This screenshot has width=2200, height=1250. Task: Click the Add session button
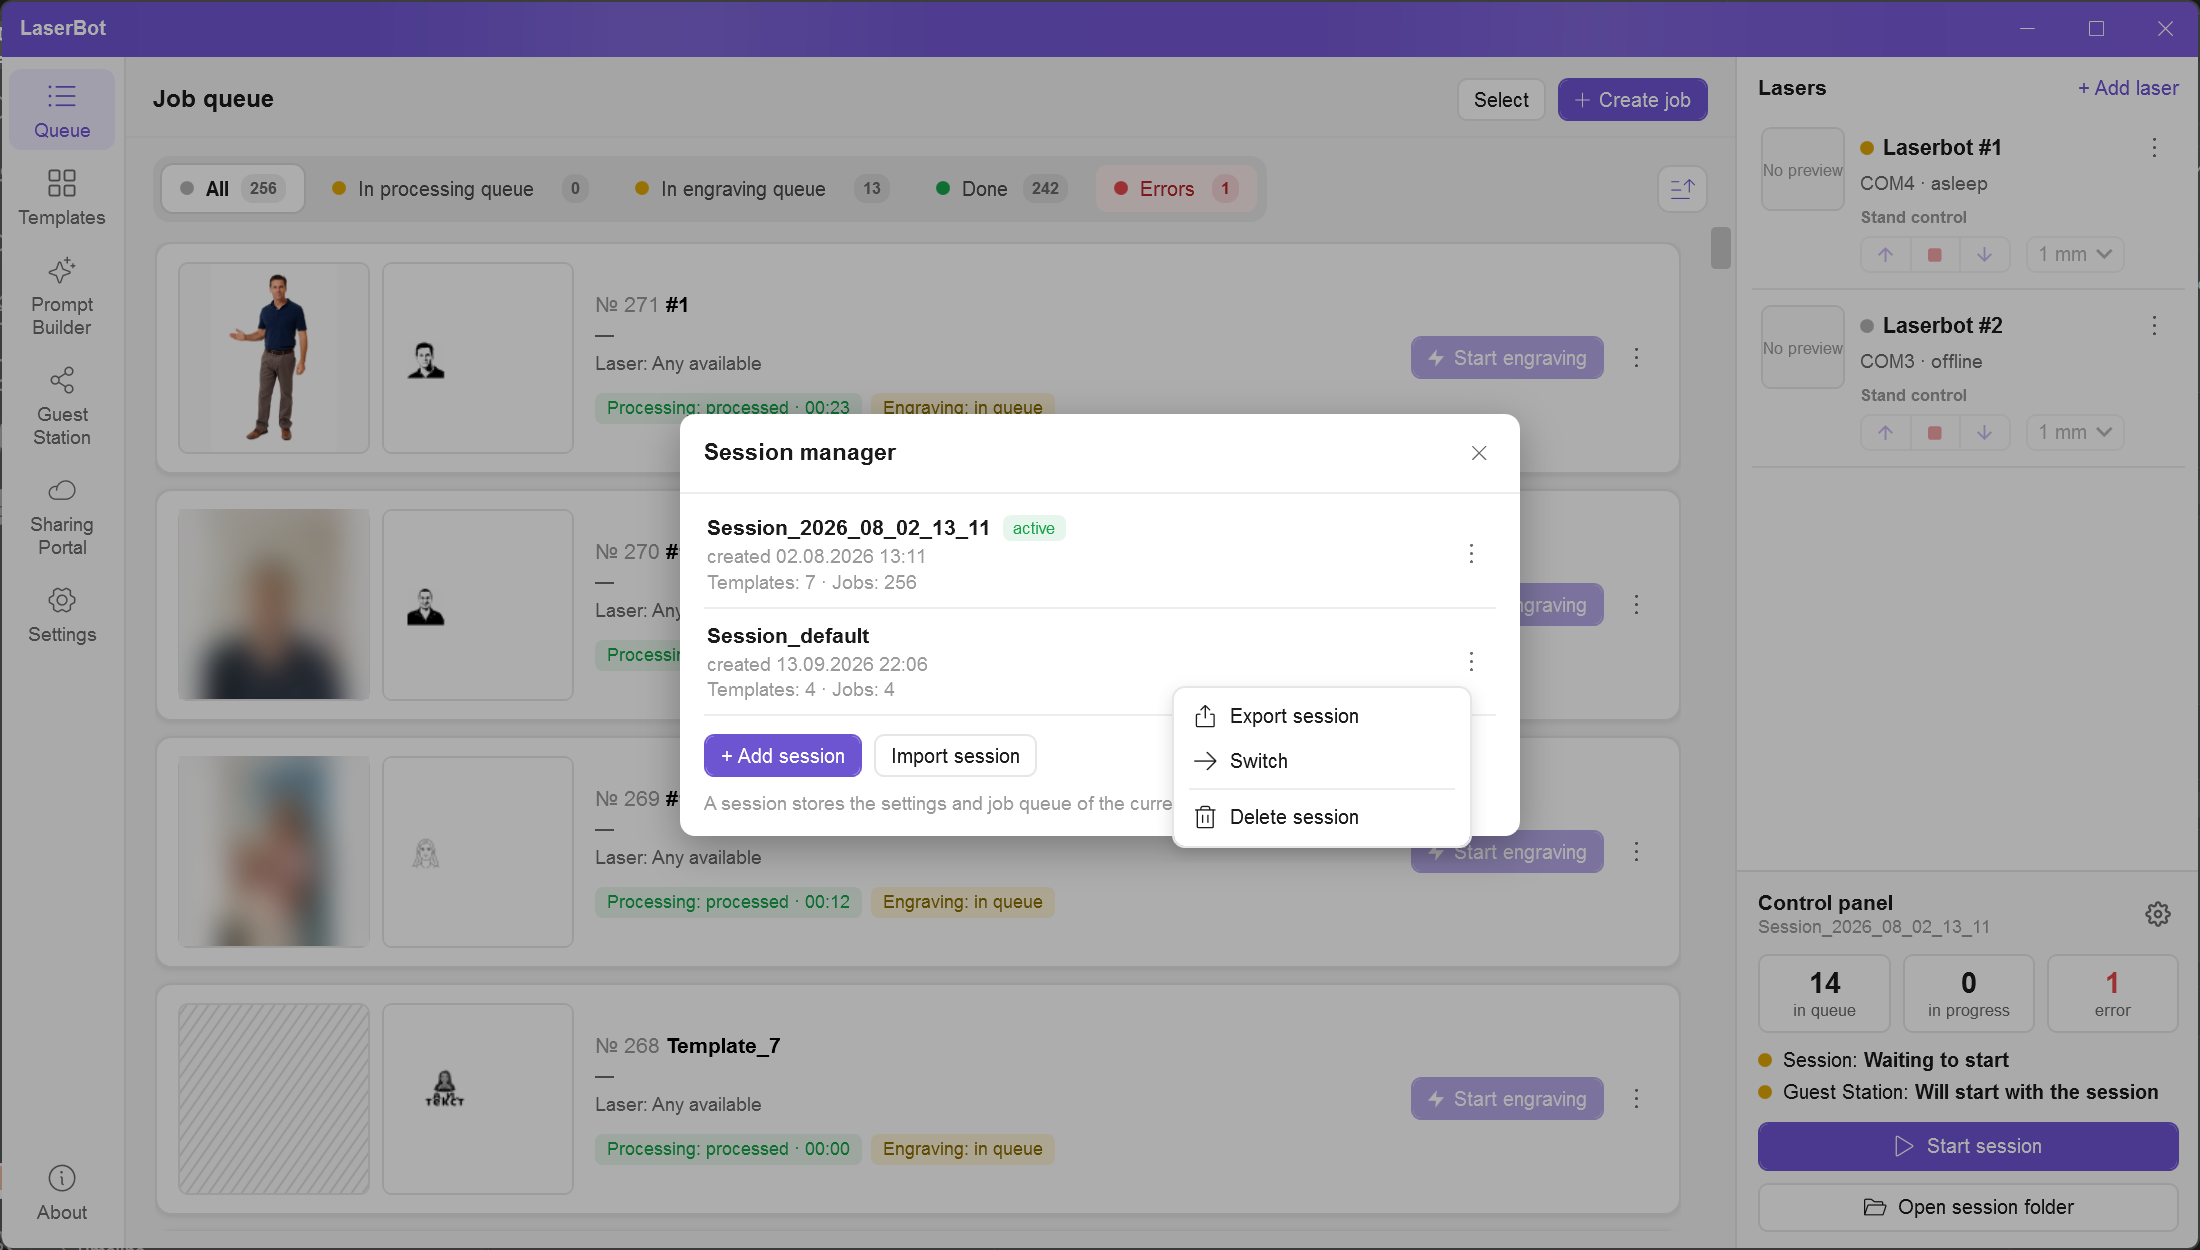click(783, 756)
